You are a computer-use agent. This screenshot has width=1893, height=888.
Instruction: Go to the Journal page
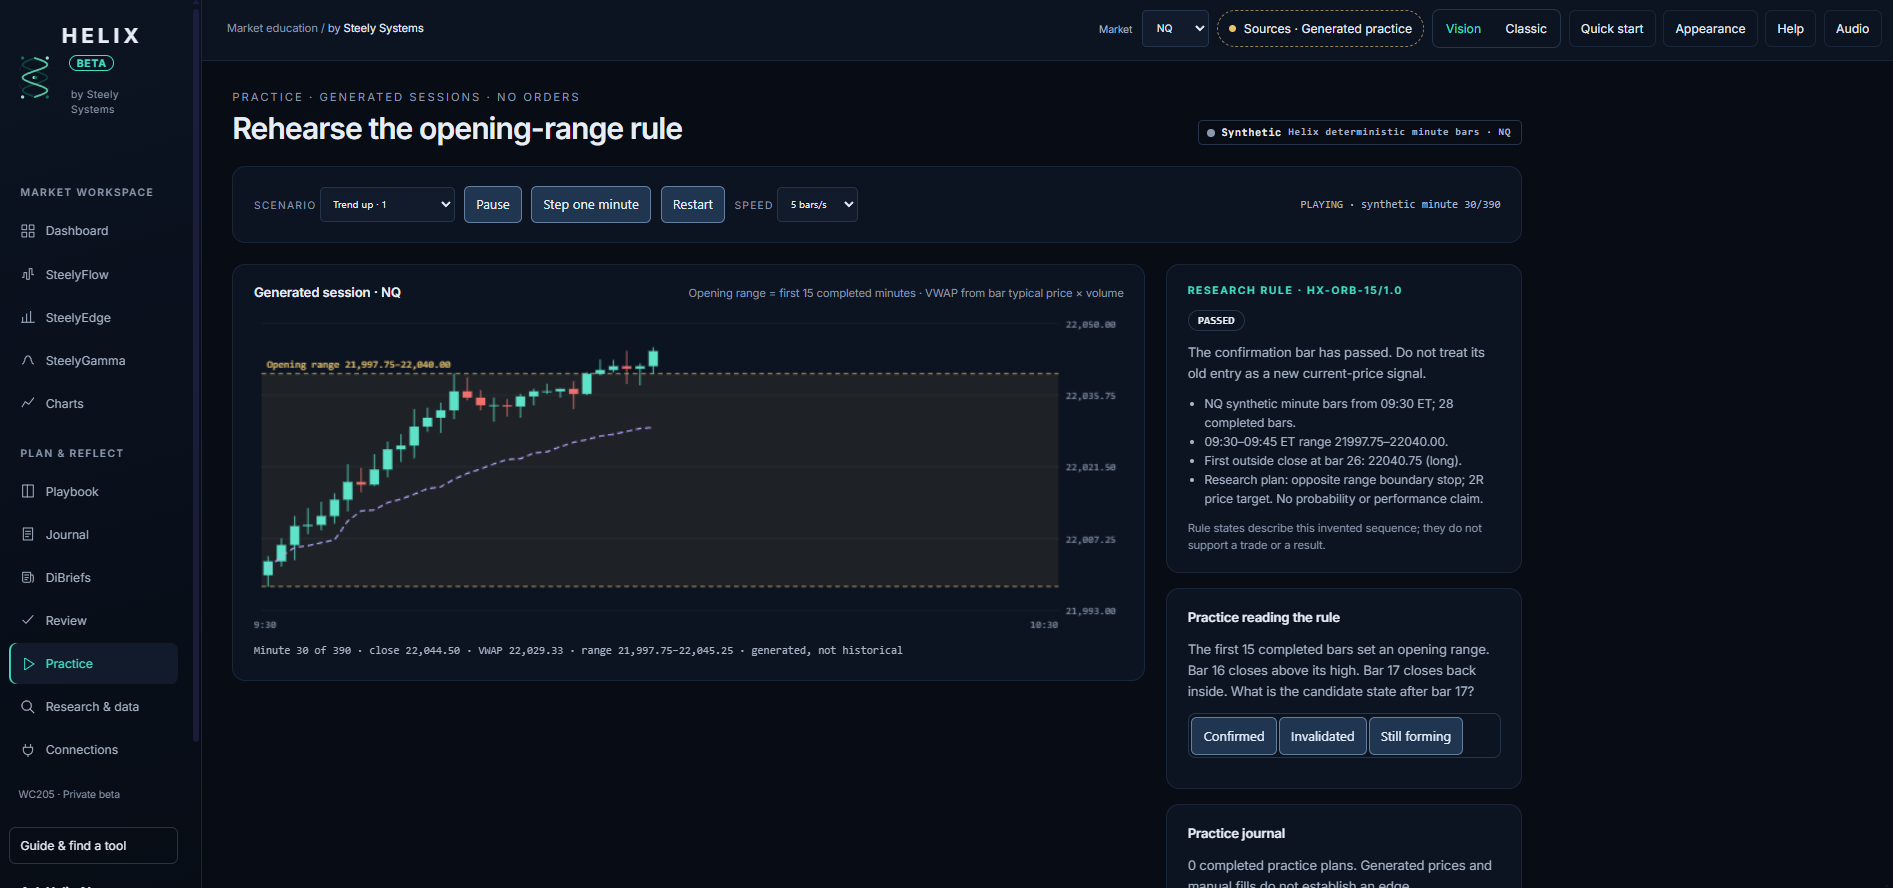[x=93, y=535]
